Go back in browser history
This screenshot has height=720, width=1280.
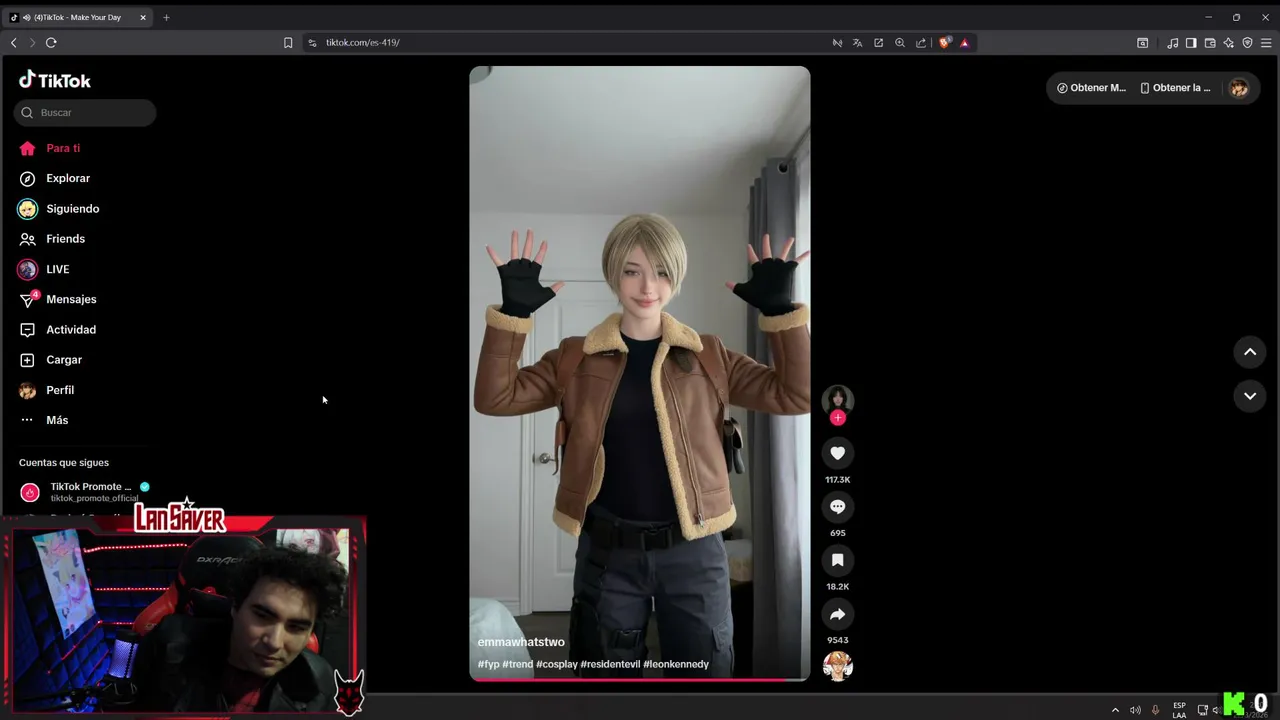(14, 42)
